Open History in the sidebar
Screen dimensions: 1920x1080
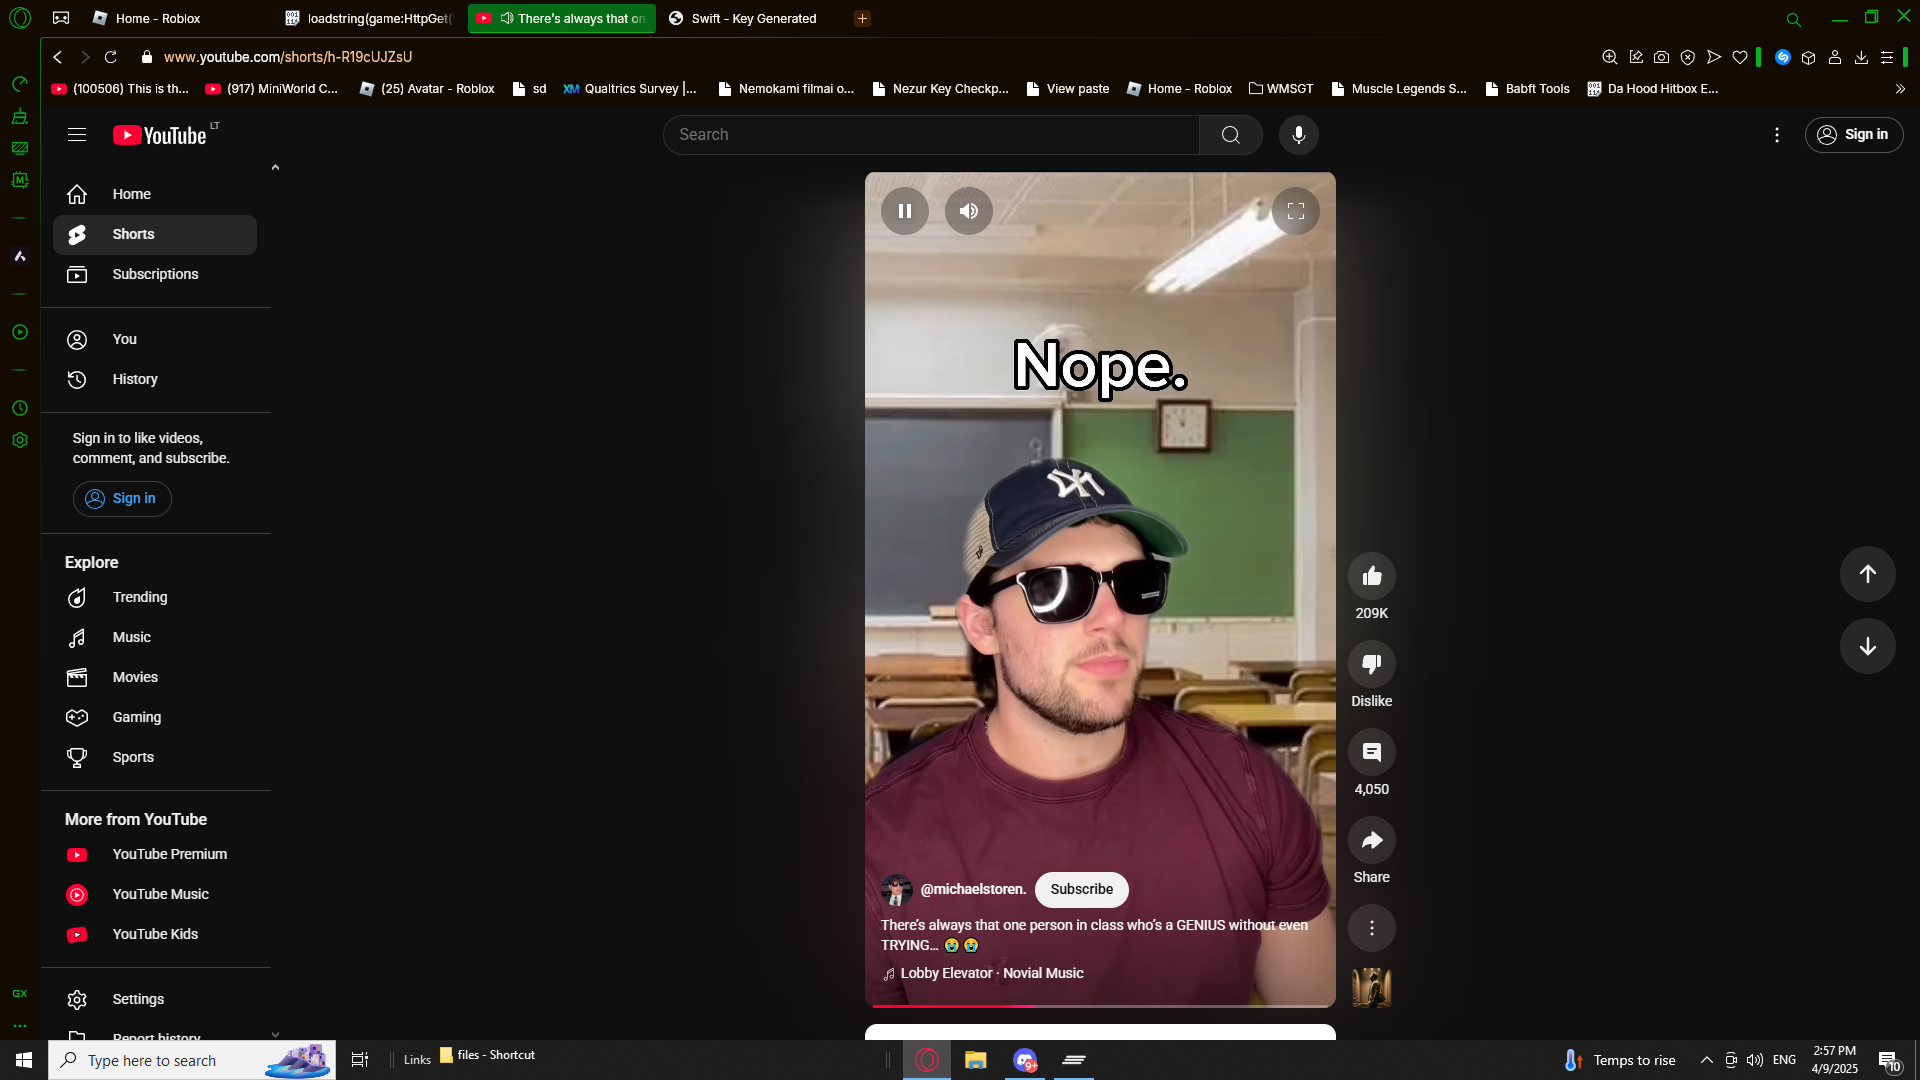pyautogui.click(x=155, y=379)
